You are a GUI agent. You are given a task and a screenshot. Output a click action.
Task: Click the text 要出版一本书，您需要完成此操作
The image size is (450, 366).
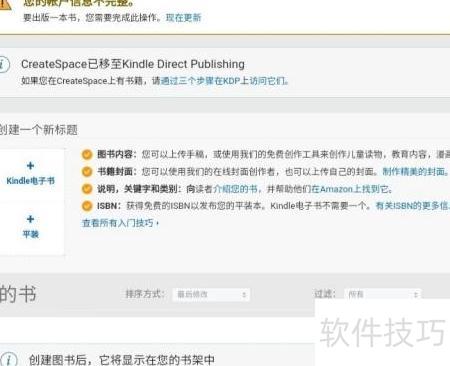pos(92,18)
